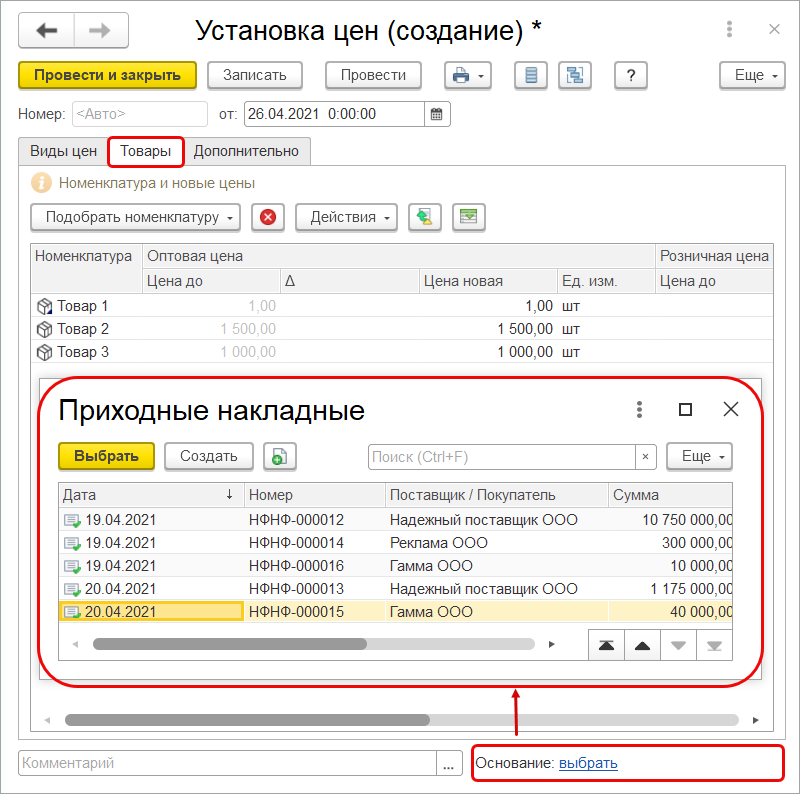
Task: Switch to the Виды цен tab
Action: click(x=63, y=151)
